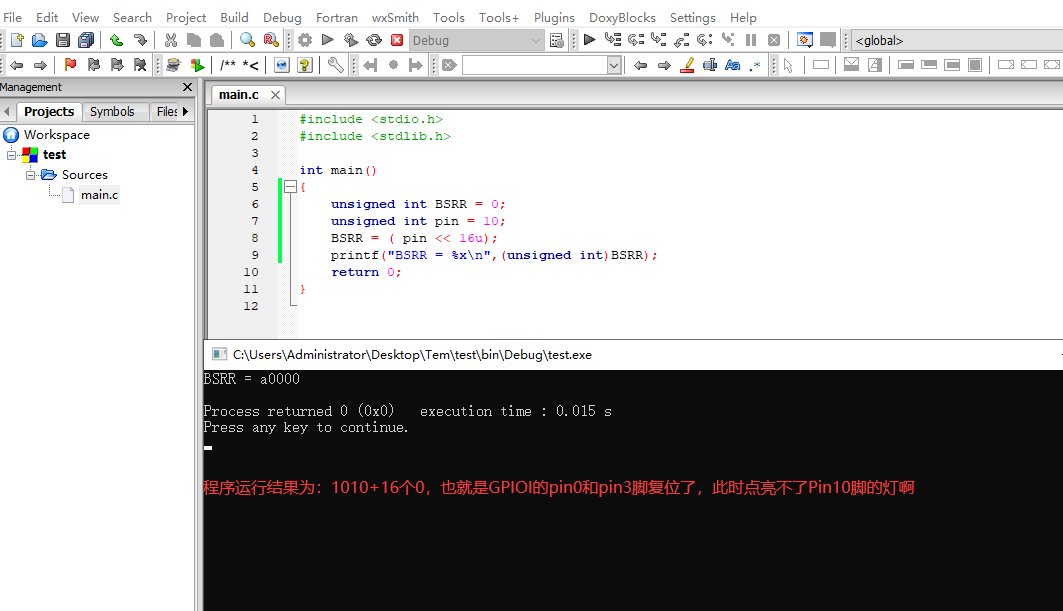Open the Build menu
Viewport: 1063px width, 611px height.
(x=234, y=18)
